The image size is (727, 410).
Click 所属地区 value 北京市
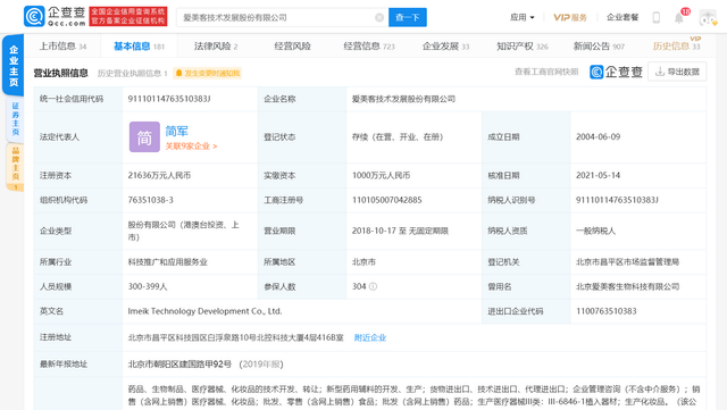click(x=364, y=262)
